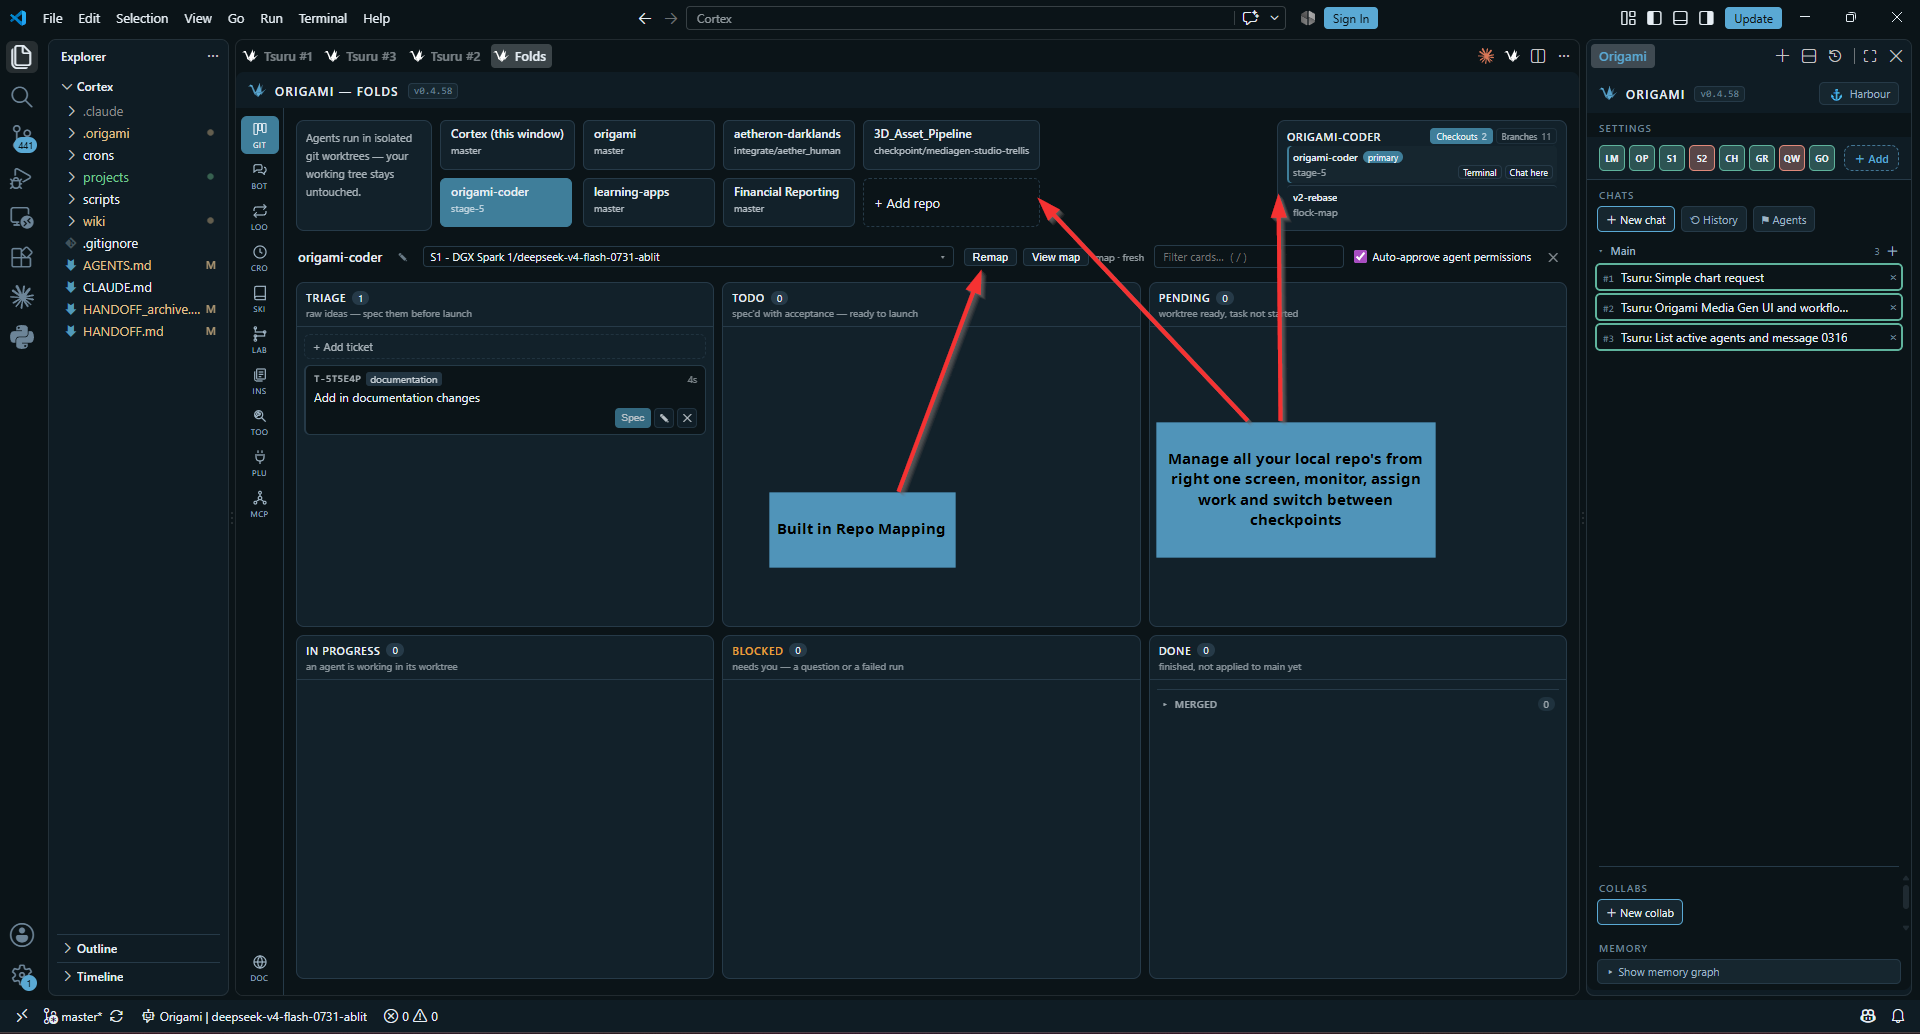The image size is (1920, 1034).
Task: Toggle the GR provider chip
Action: (x=1762, y=158)
